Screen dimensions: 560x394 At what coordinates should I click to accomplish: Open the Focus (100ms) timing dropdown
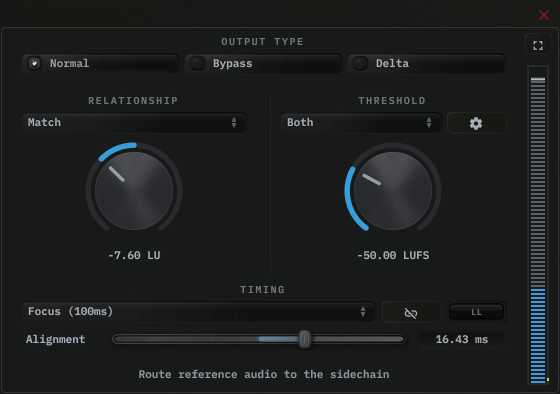click(x=199, y=311)
